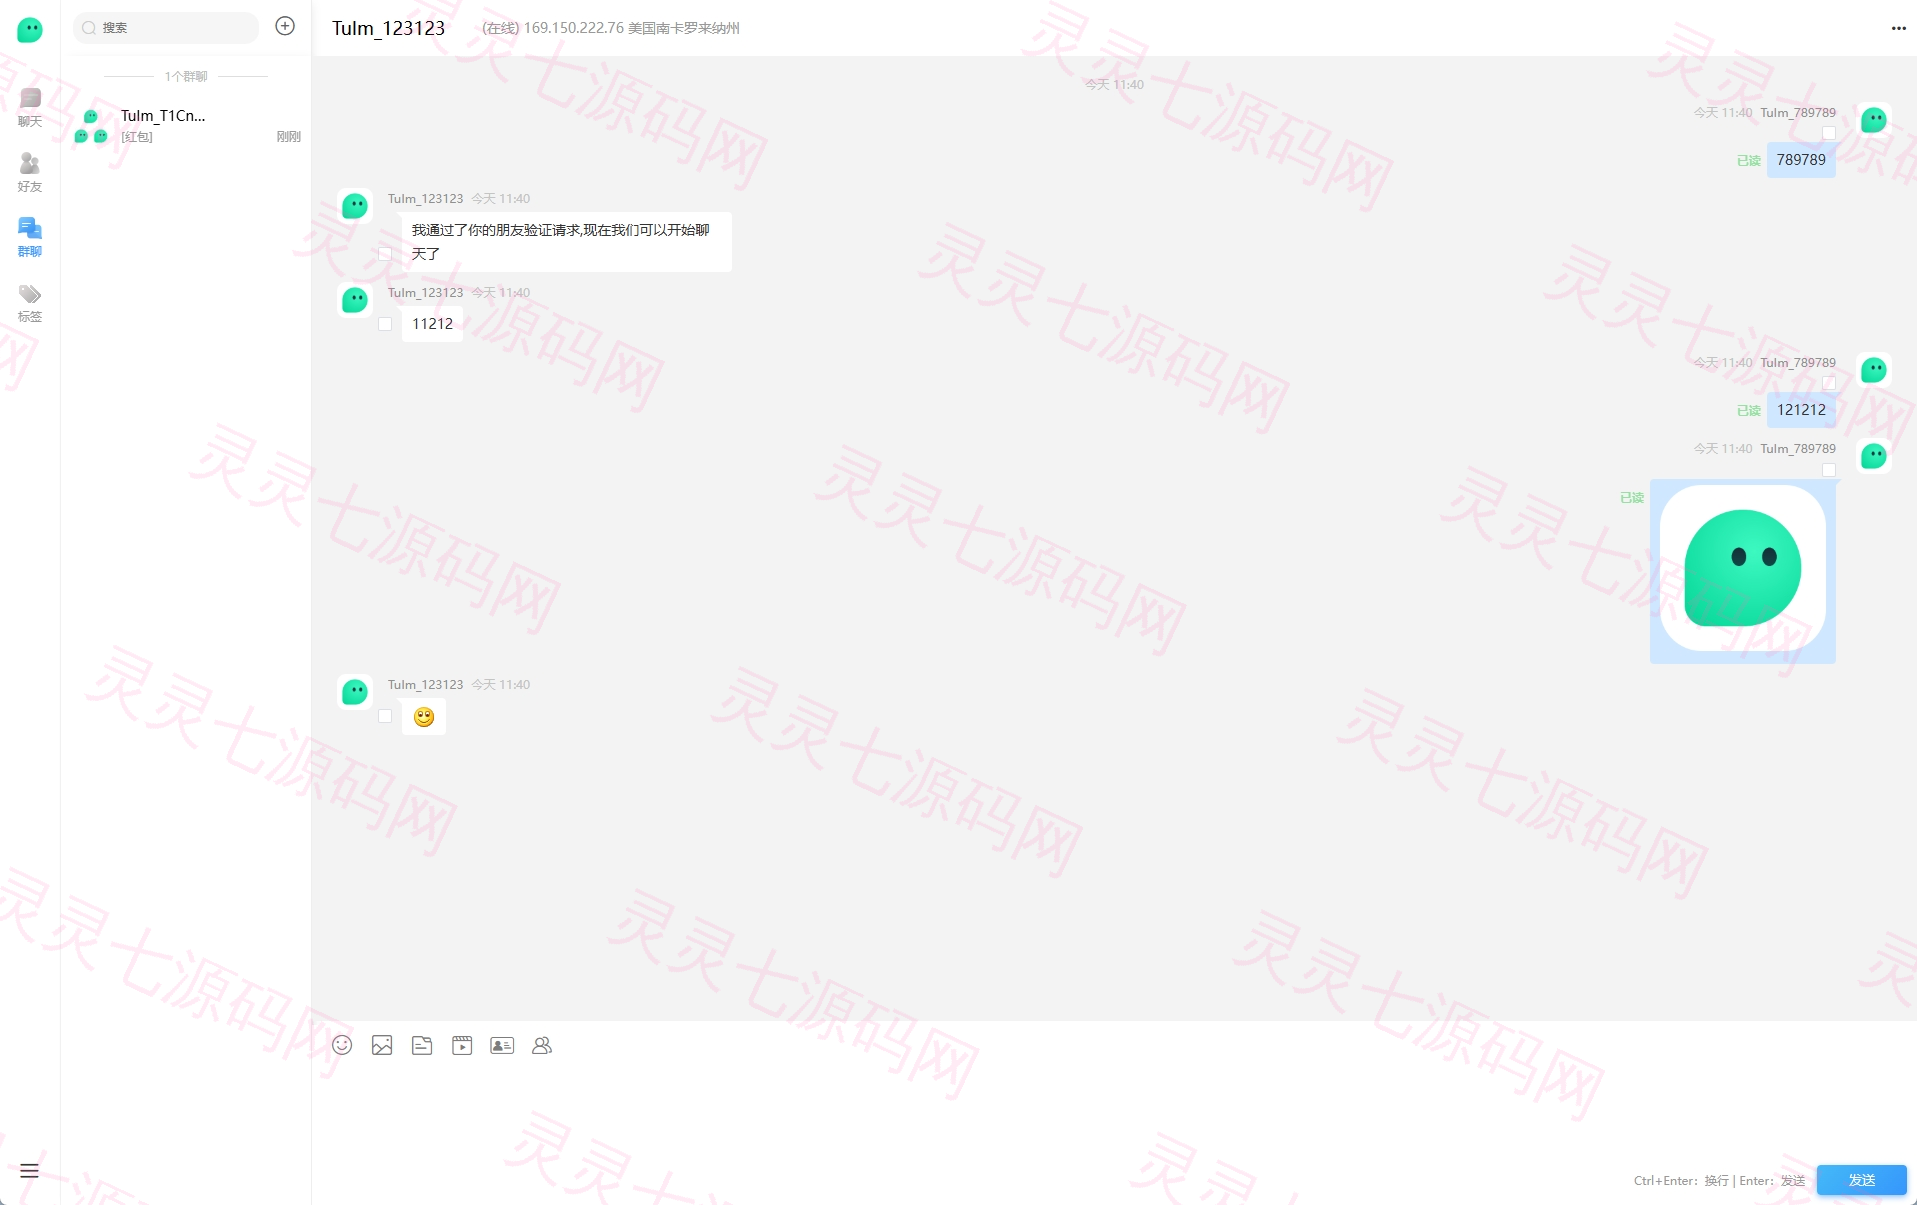
Task: Click the Tulm_123123 chat title
Action: click(388, 28)
